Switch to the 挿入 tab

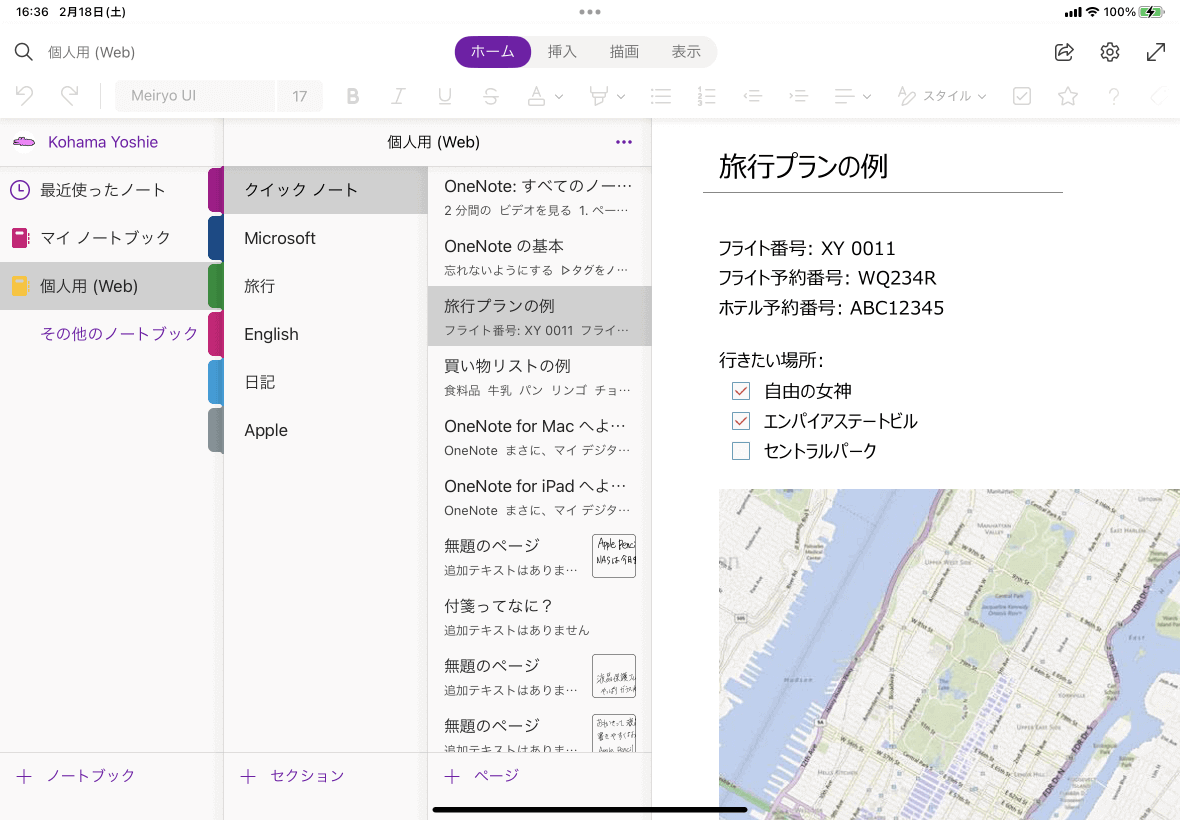[562, 52]
